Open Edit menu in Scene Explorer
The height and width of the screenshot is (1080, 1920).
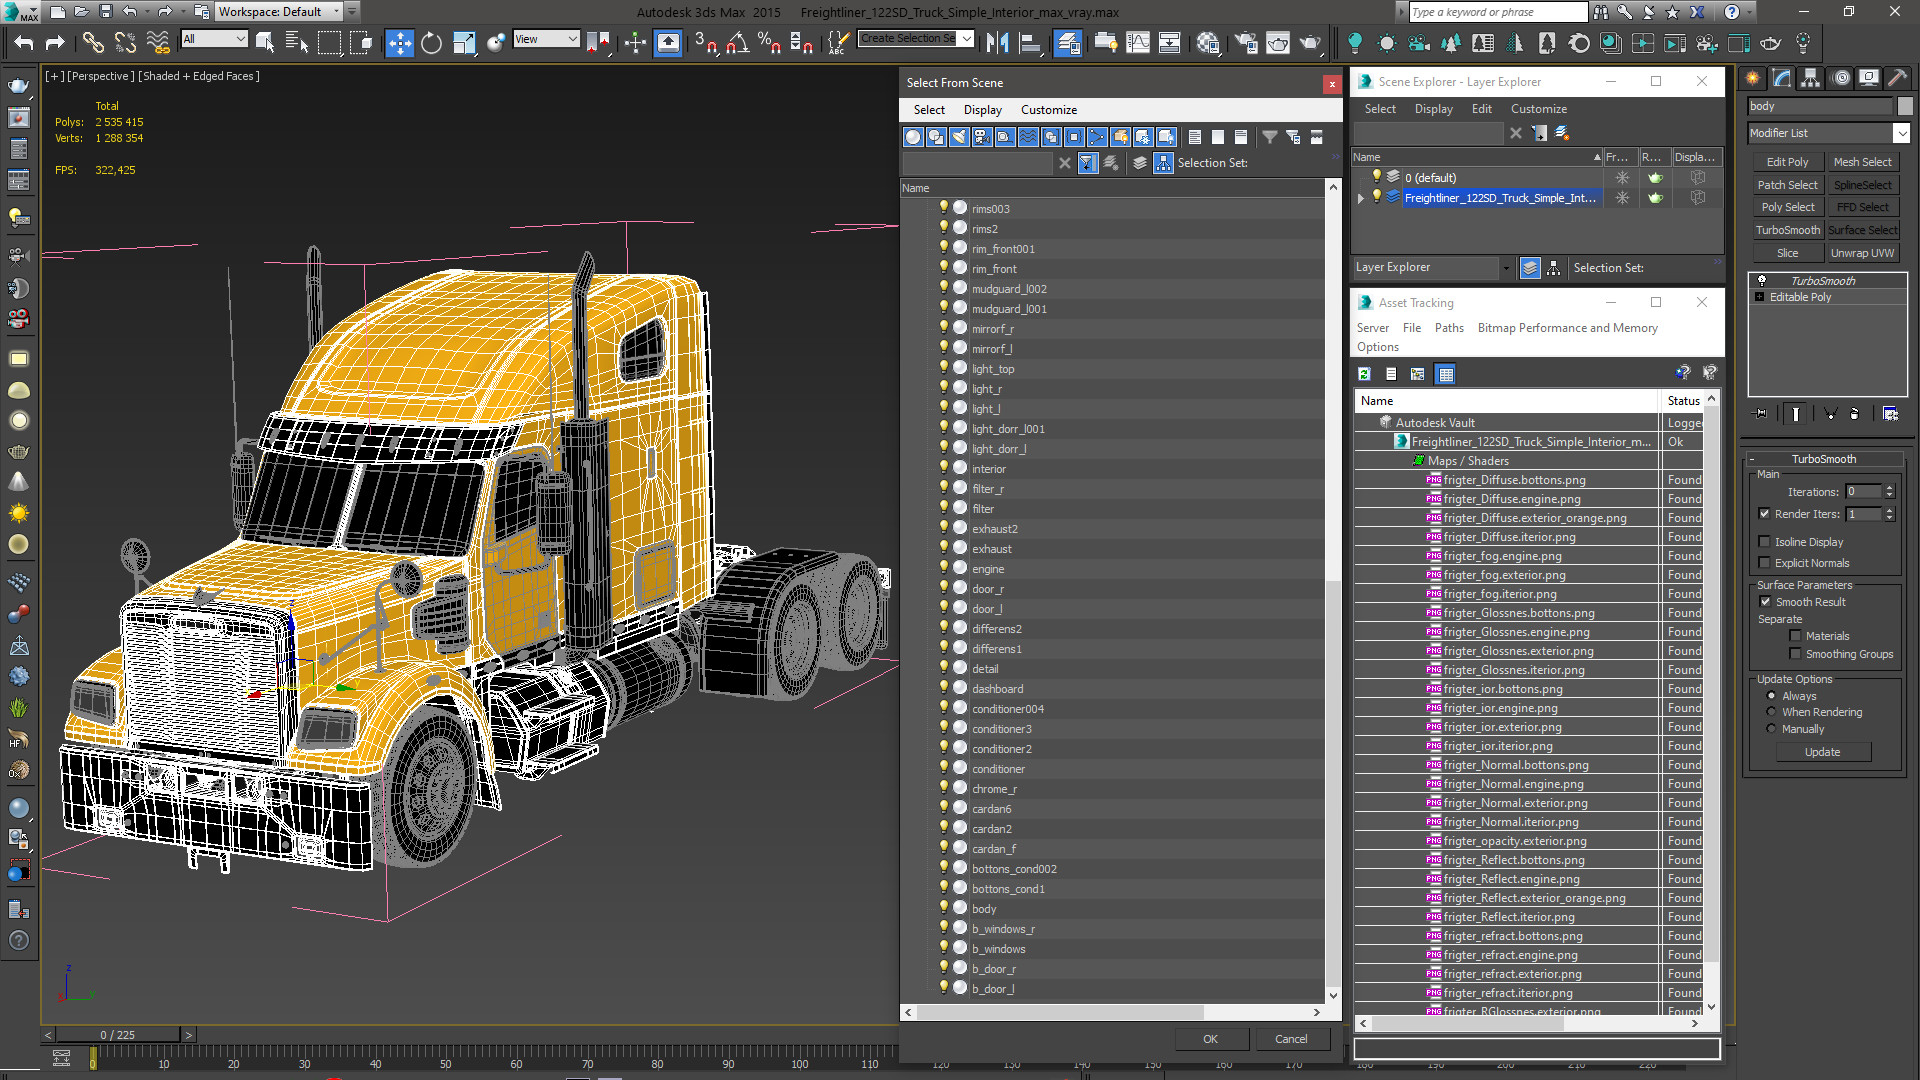coord(1482,109)
